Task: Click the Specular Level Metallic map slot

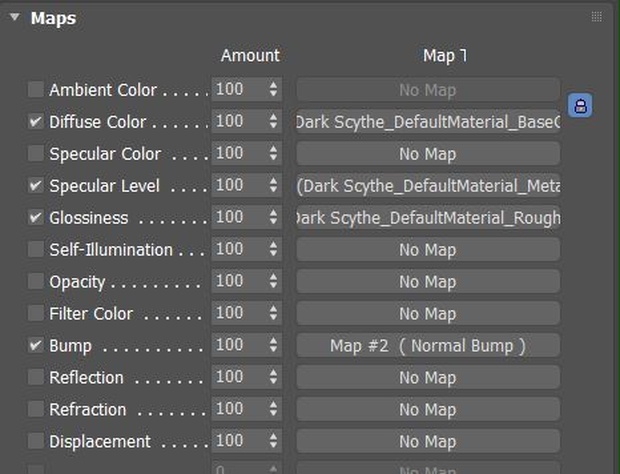Action: point(428,185)
